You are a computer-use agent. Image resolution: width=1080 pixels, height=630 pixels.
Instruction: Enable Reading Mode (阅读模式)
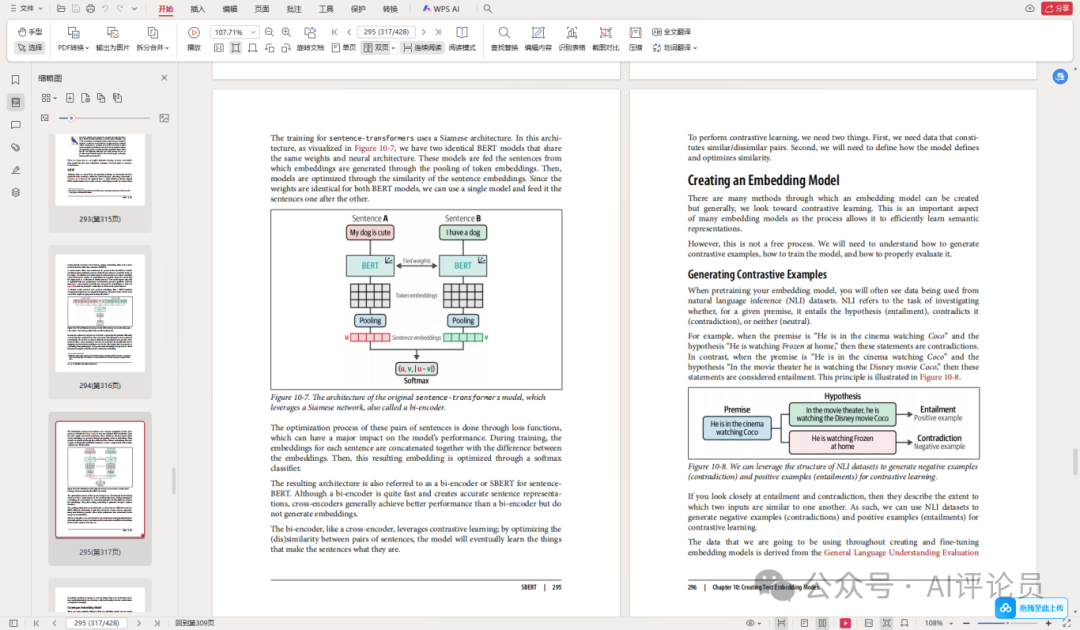coord(462,39)
